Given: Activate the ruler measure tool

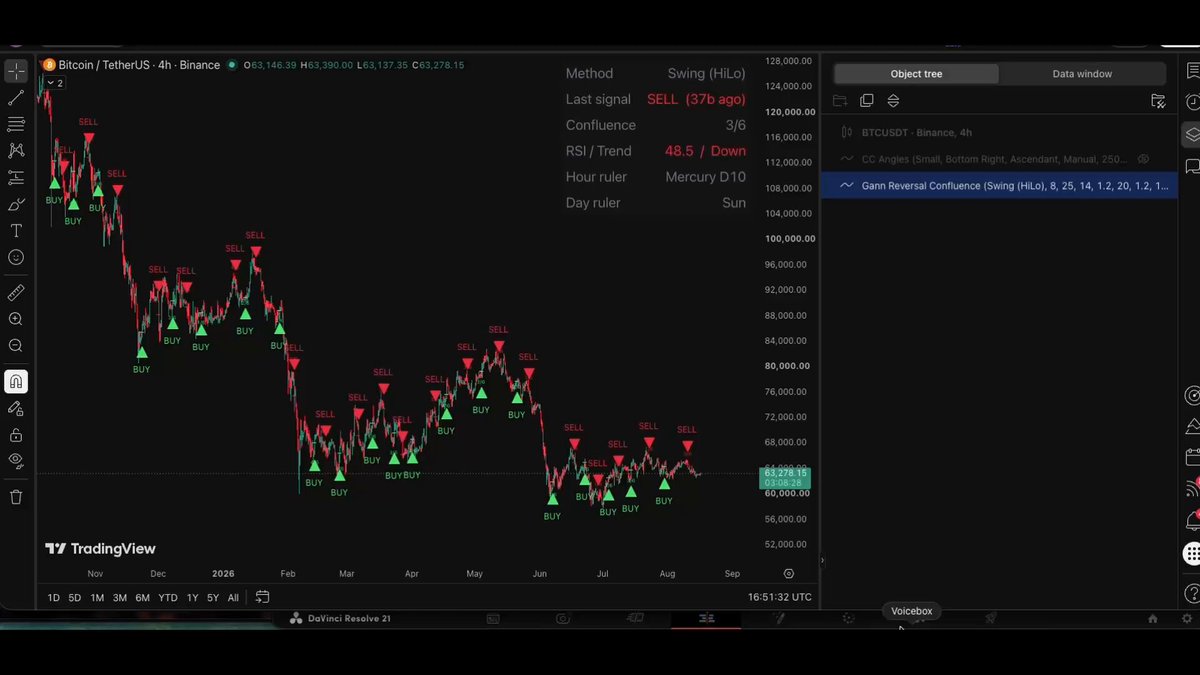Looking at the screenshot, I should 16,293.
